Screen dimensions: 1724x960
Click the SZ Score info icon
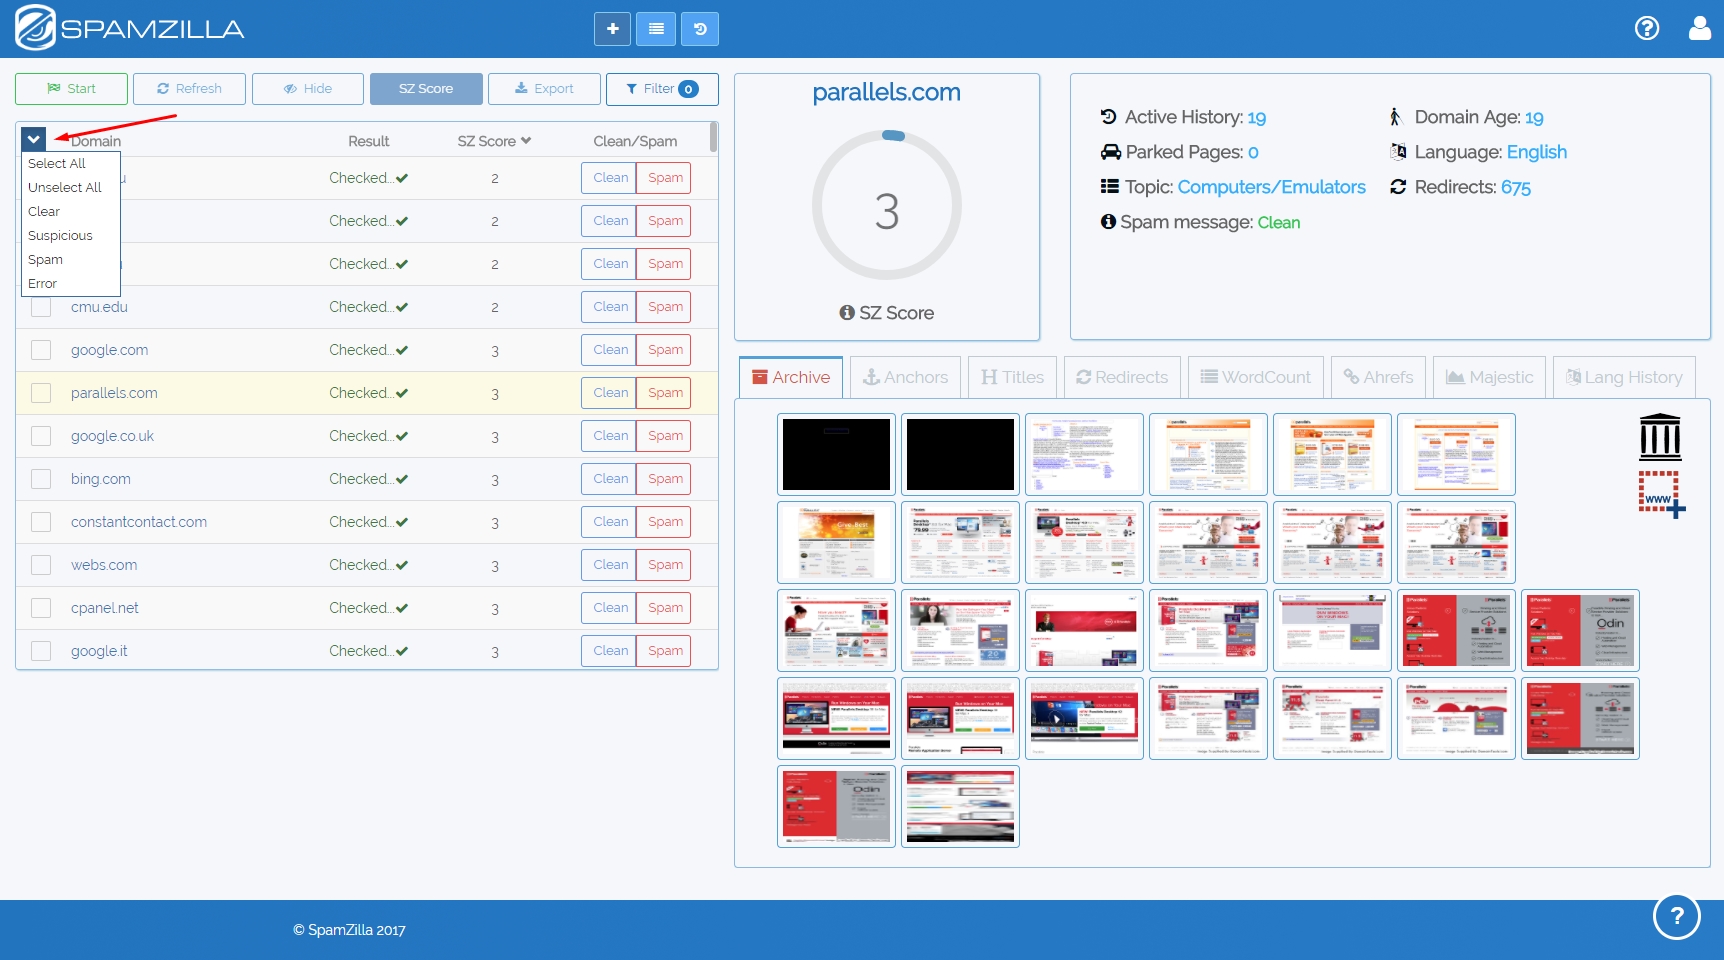(847, 313)
